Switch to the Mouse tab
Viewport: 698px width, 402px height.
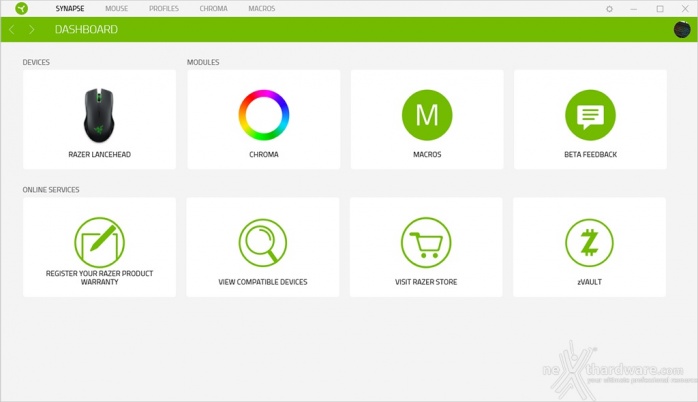pos(117,8)
